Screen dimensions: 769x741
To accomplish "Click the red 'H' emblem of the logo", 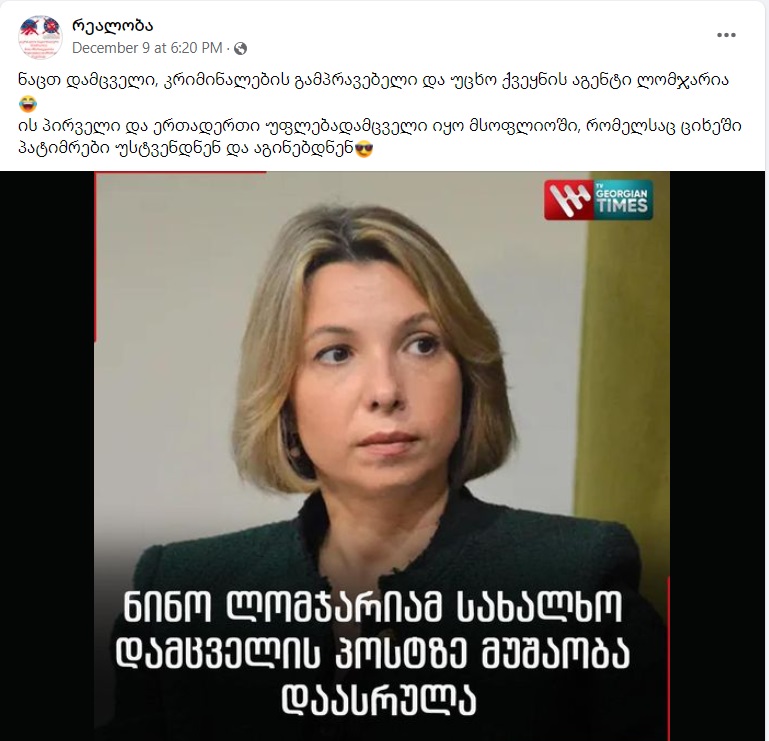I will pyautogui.click(x=569, y=200).
